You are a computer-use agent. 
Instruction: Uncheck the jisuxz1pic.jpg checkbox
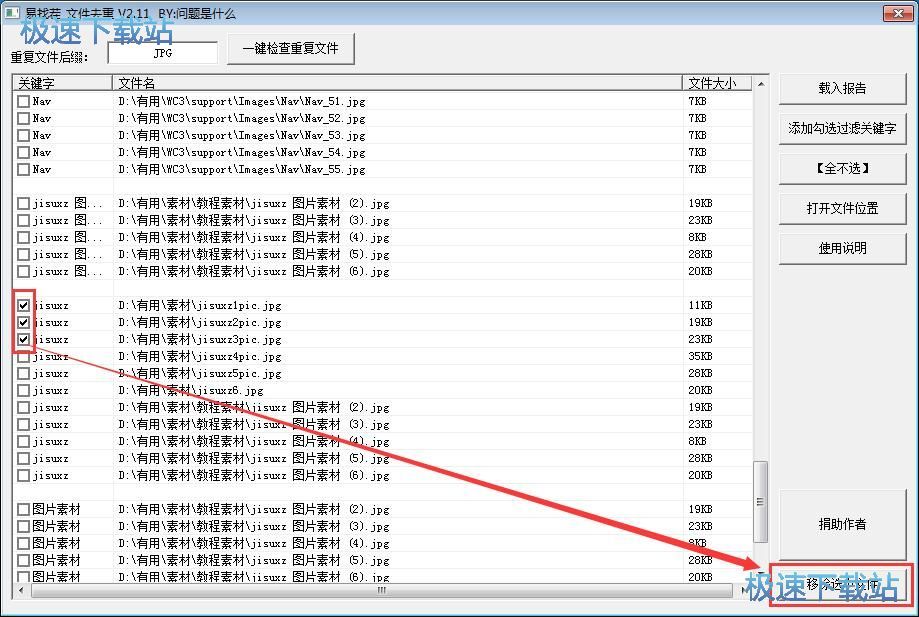23,305
